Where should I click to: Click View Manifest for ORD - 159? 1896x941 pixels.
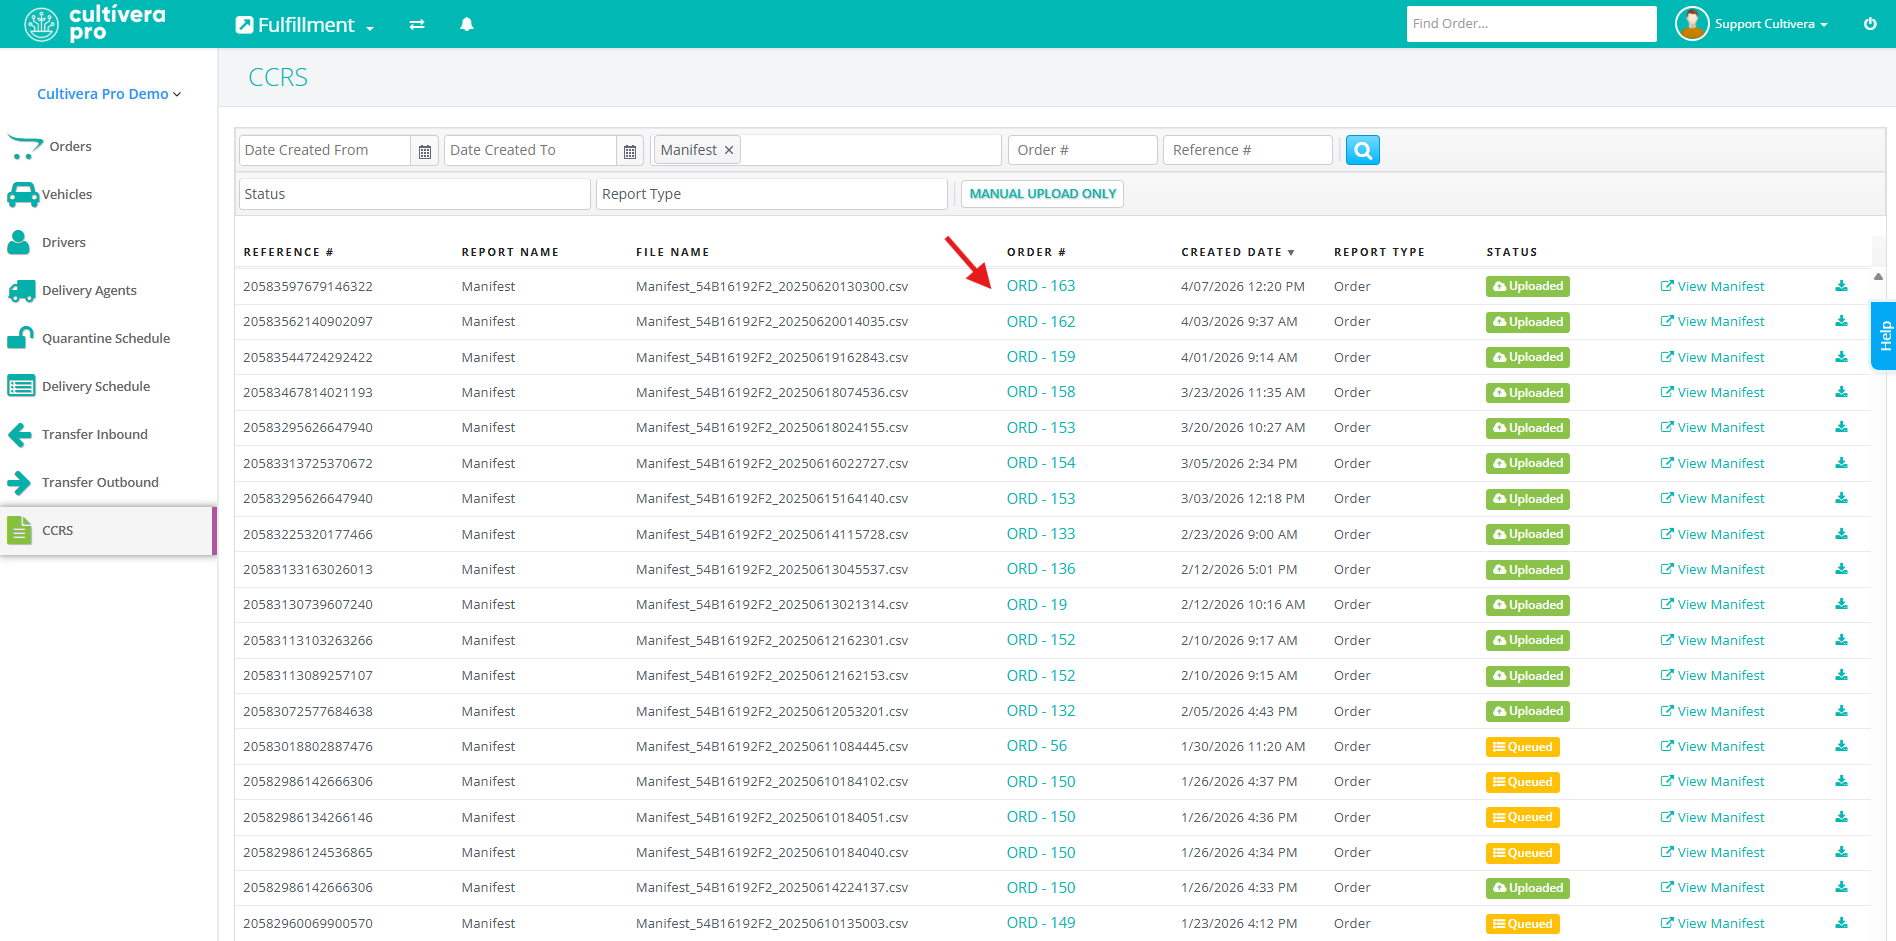click(1712, 357)
